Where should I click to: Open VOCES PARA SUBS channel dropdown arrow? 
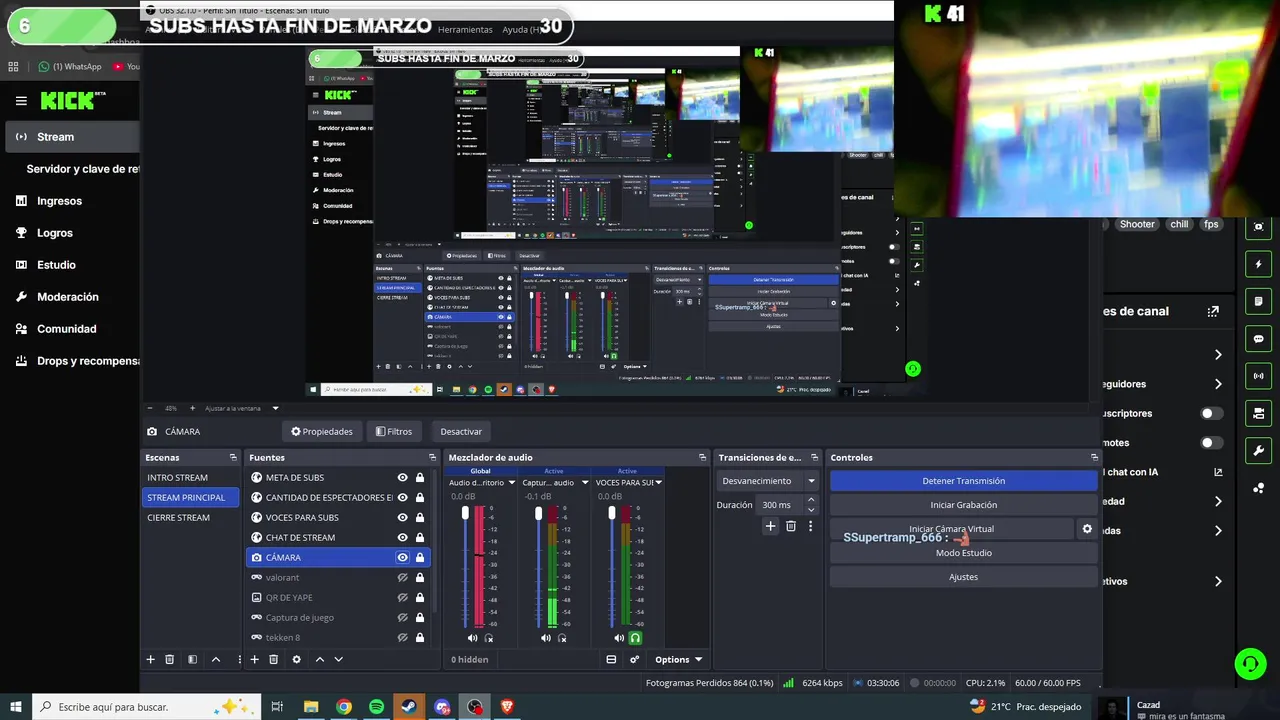tap(658, 483)
